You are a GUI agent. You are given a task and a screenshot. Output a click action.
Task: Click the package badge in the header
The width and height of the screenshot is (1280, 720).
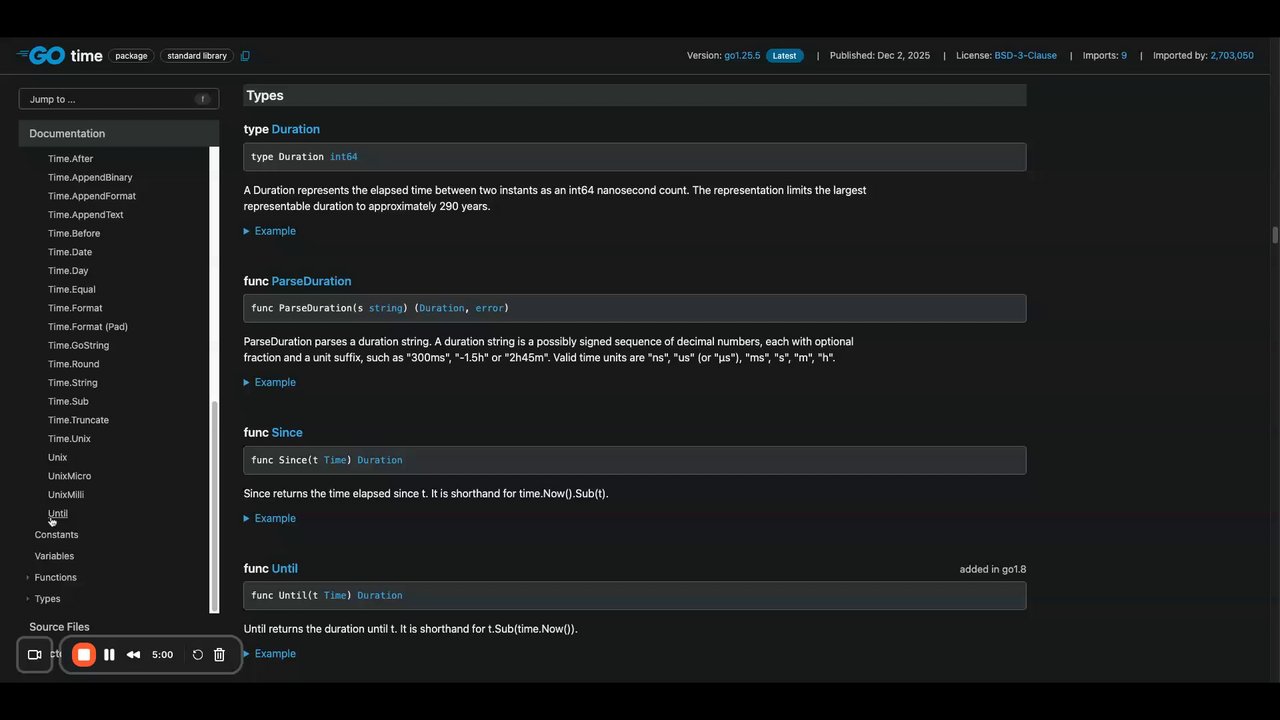tap(131, 56)
